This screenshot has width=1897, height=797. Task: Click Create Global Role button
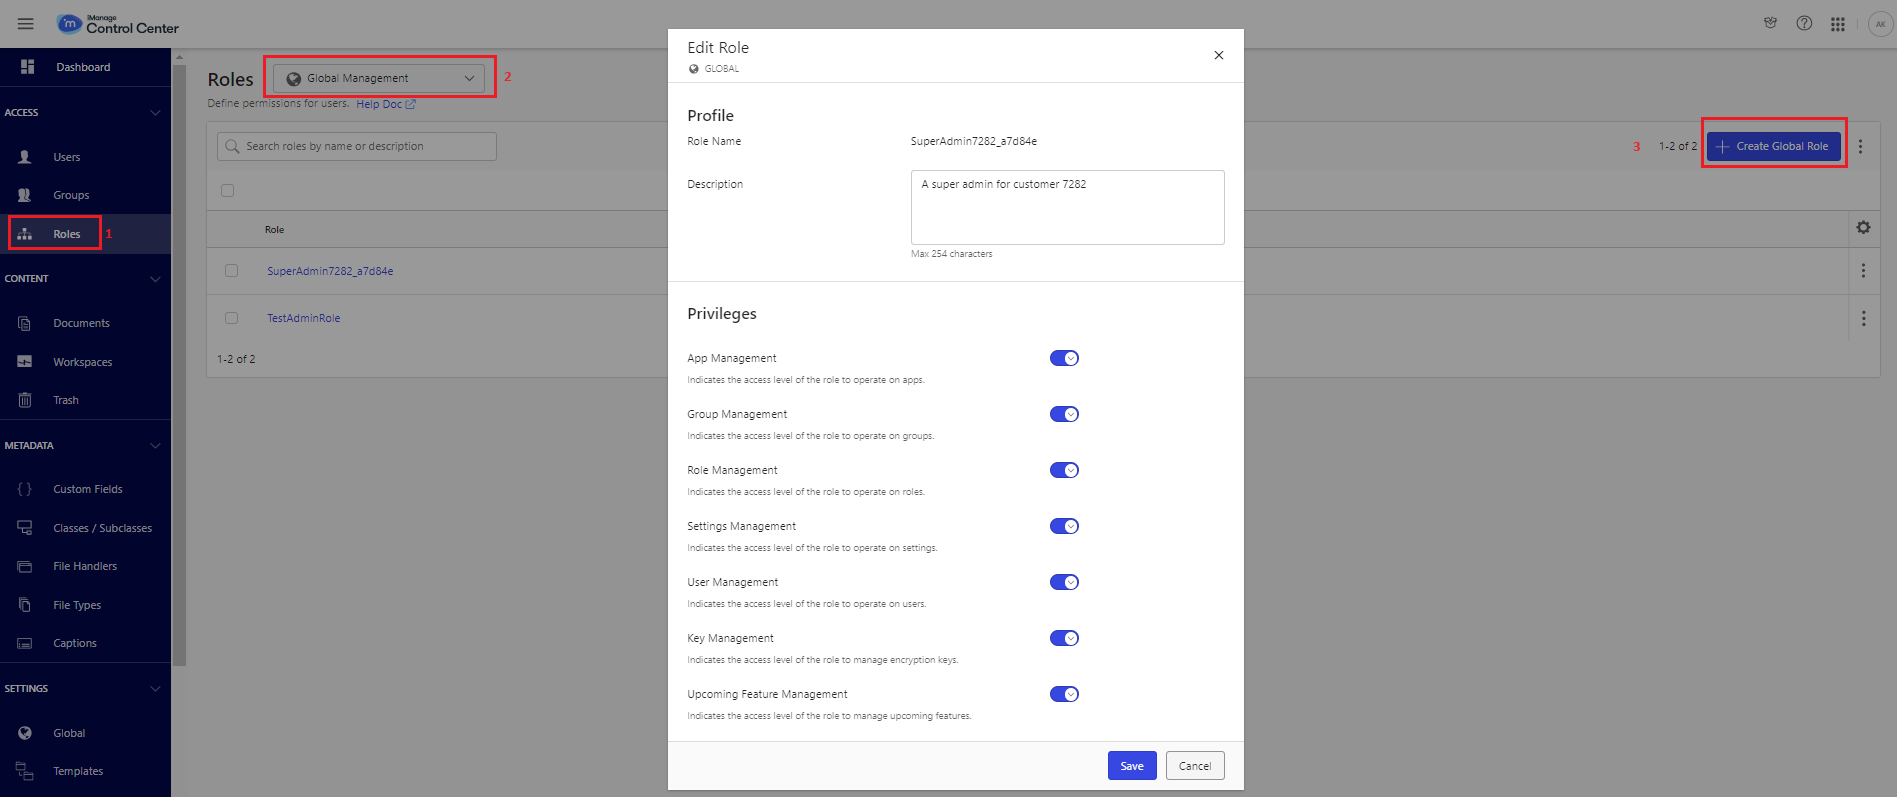(x=1773, y=146)
